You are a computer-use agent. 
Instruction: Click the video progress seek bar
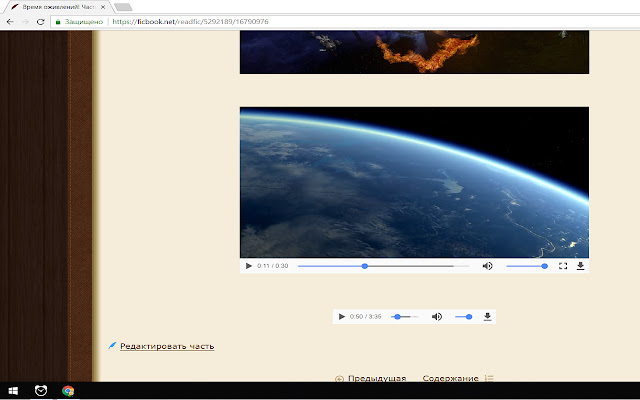click(x=384, y=266)
